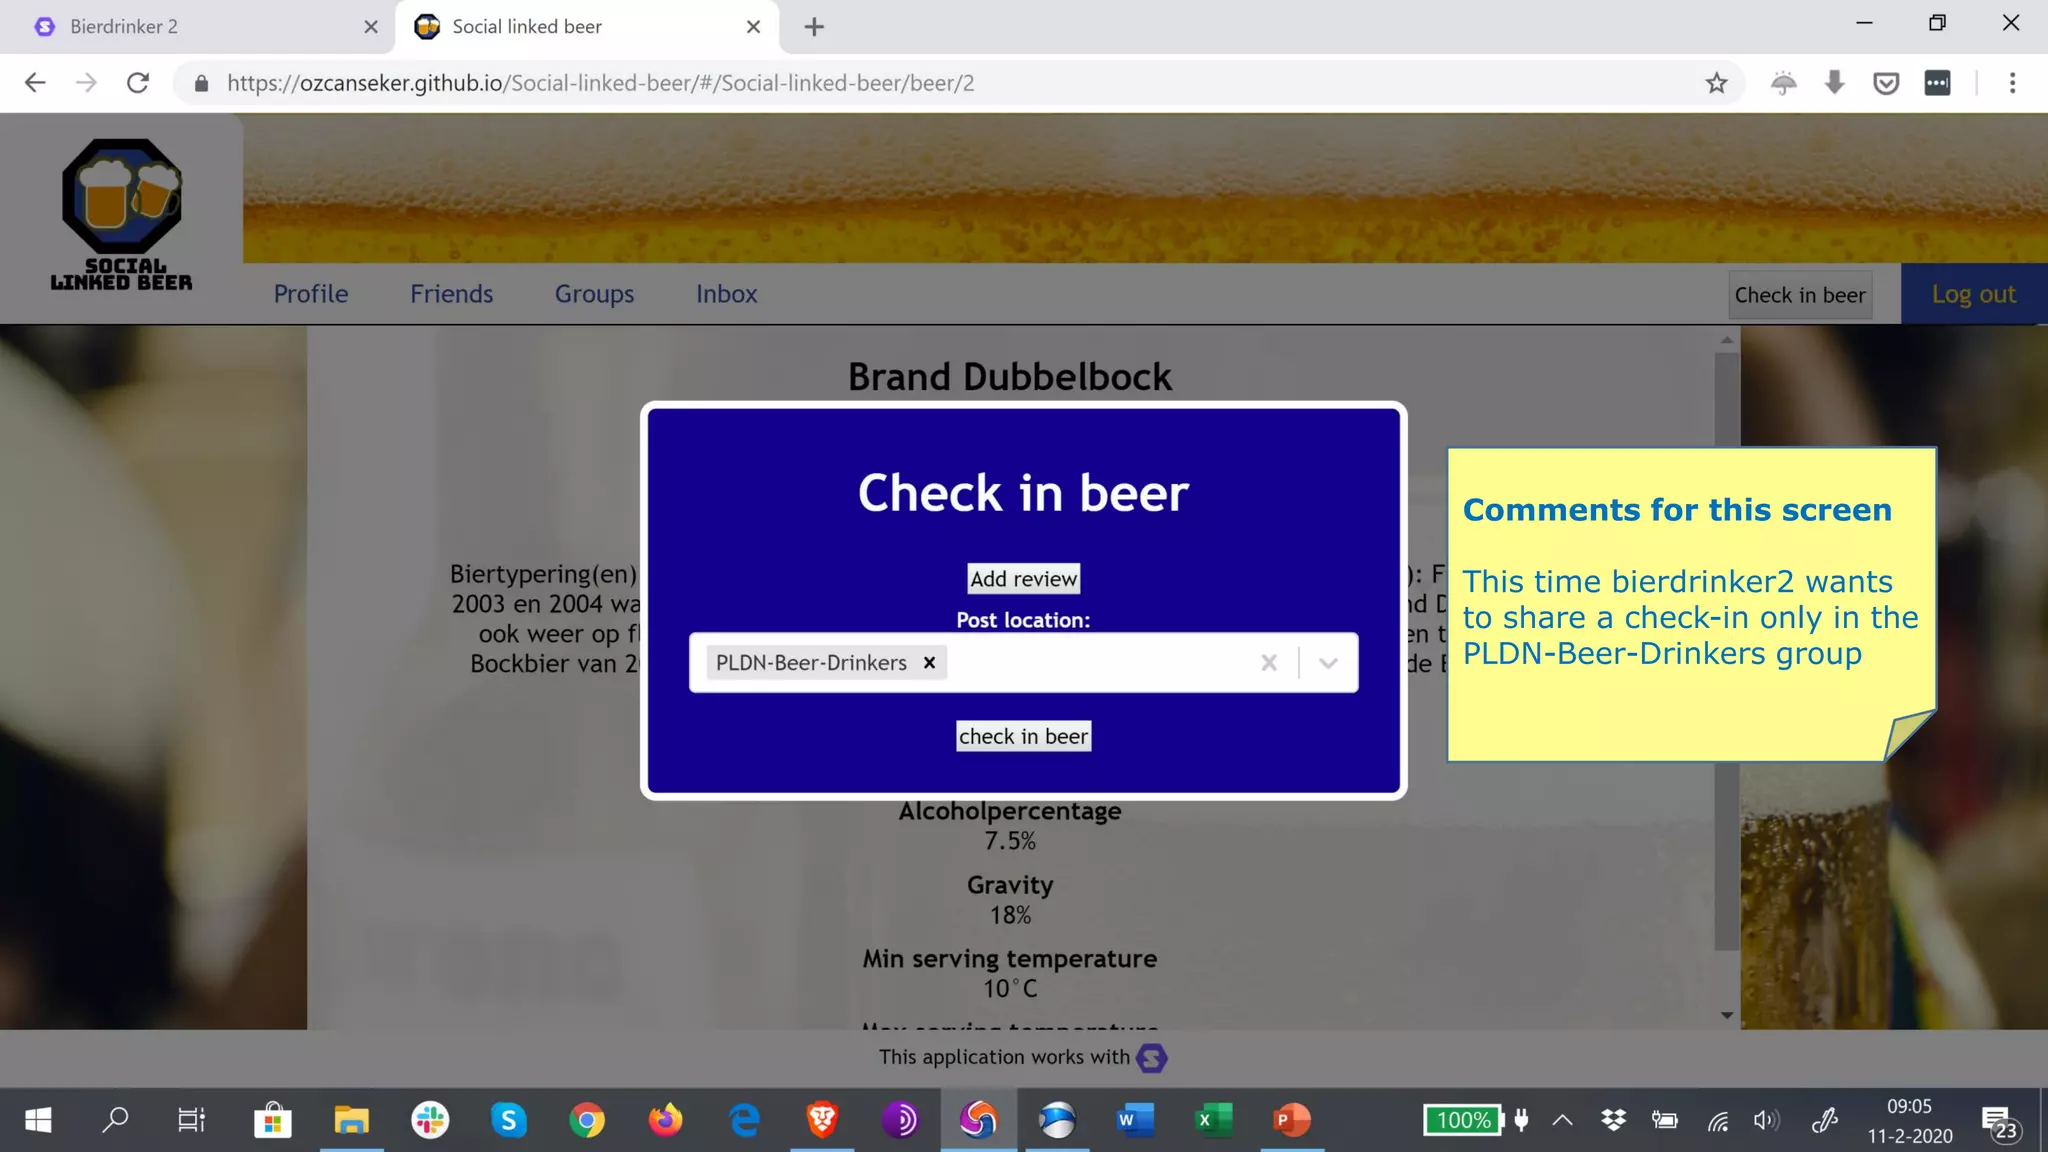This screenshot has width=2048, height=1152.
Task: Reload the current page
Action: 138,83
